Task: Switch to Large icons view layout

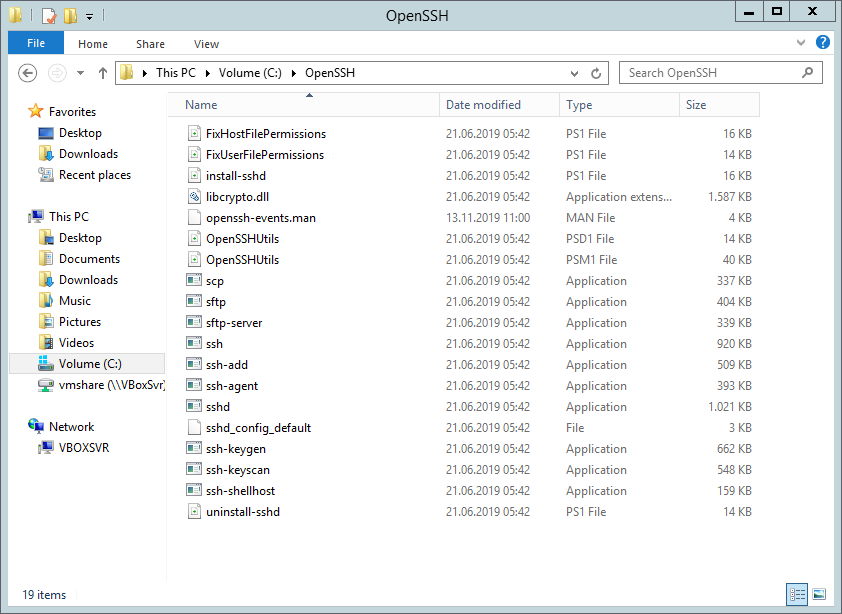Action: click(x=819, y=594)
